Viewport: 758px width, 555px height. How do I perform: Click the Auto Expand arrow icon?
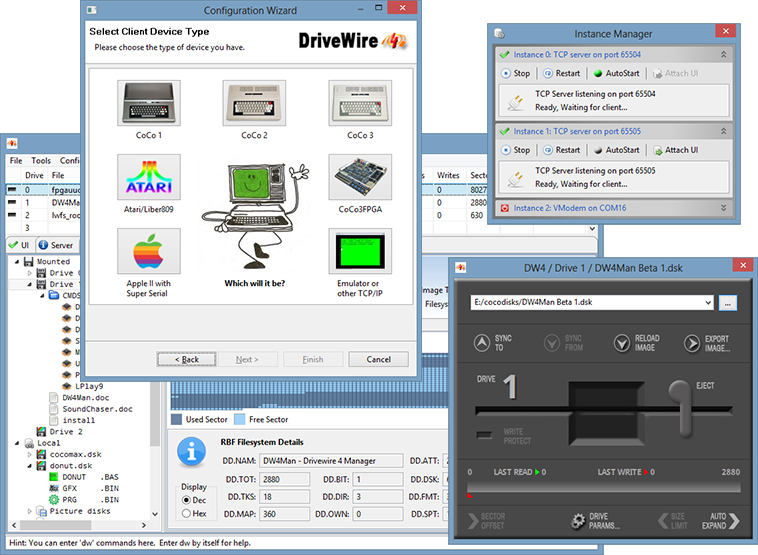(734, 521)
